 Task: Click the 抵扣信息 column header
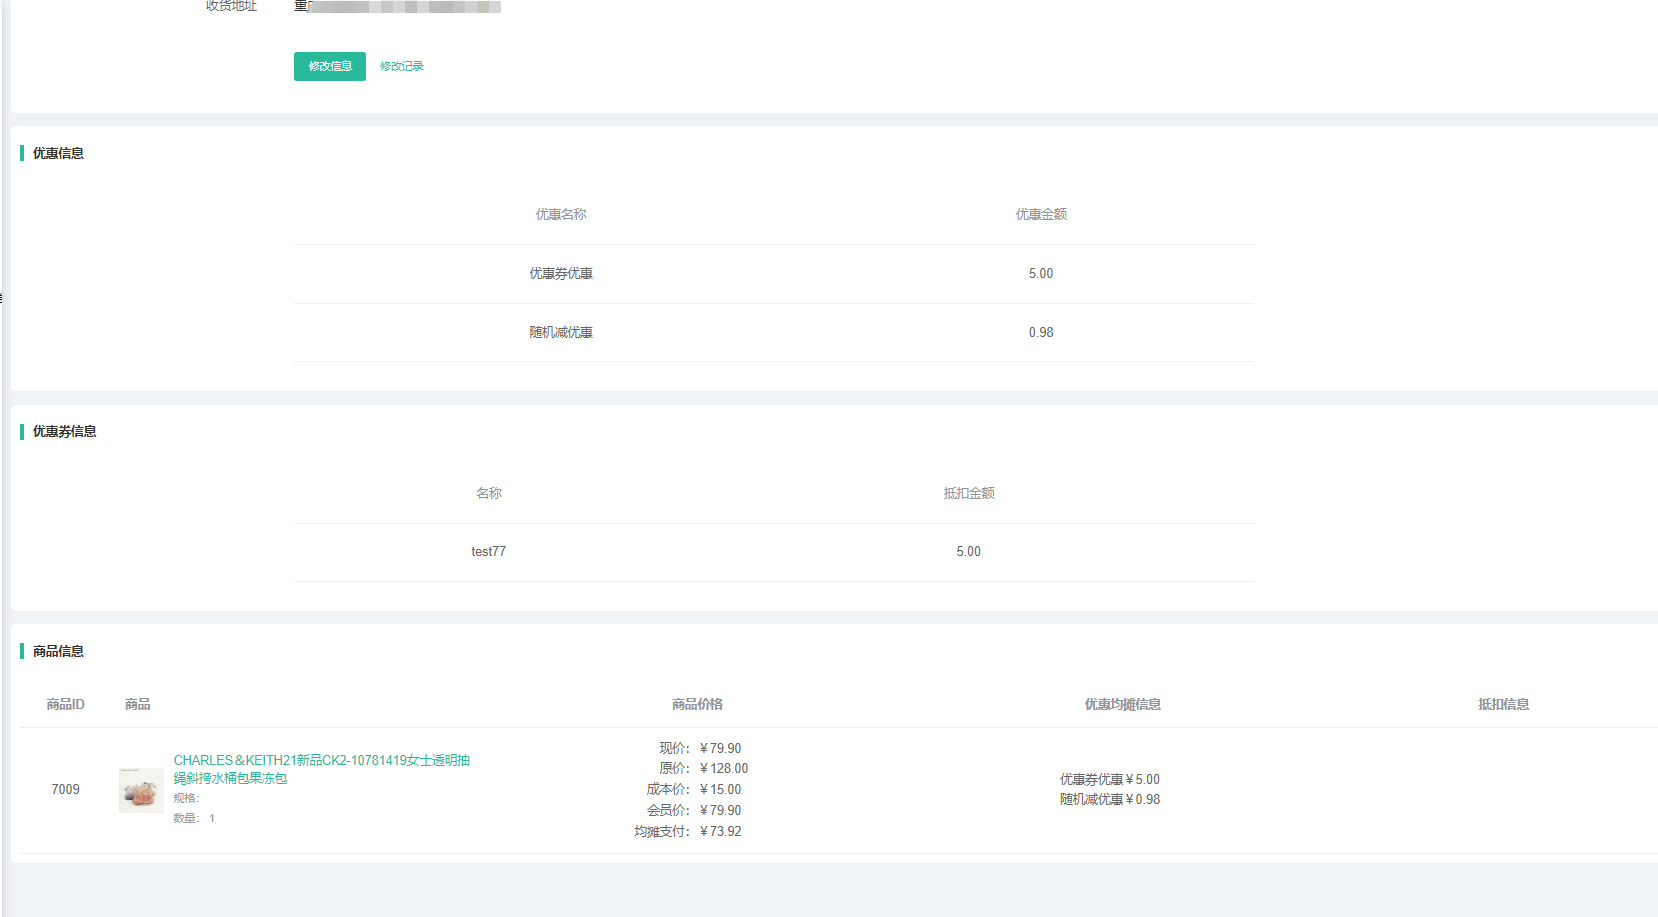[x=1503, y=704]
